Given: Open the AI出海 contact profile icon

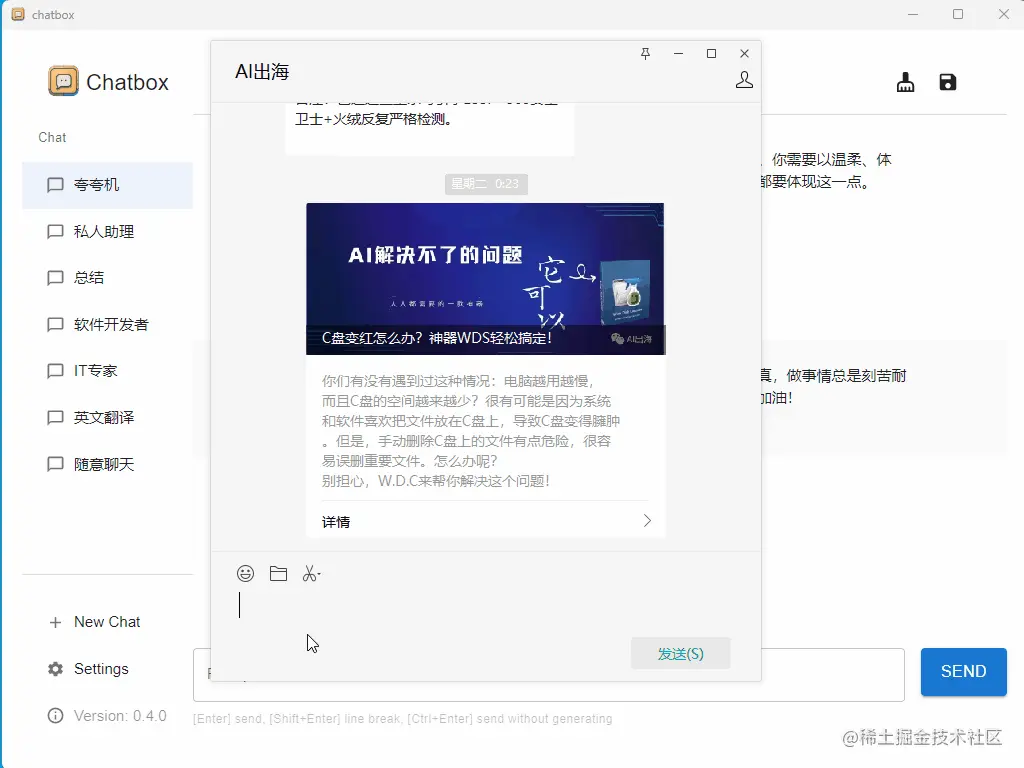Looking at the screenshot, I should (744, 80).
